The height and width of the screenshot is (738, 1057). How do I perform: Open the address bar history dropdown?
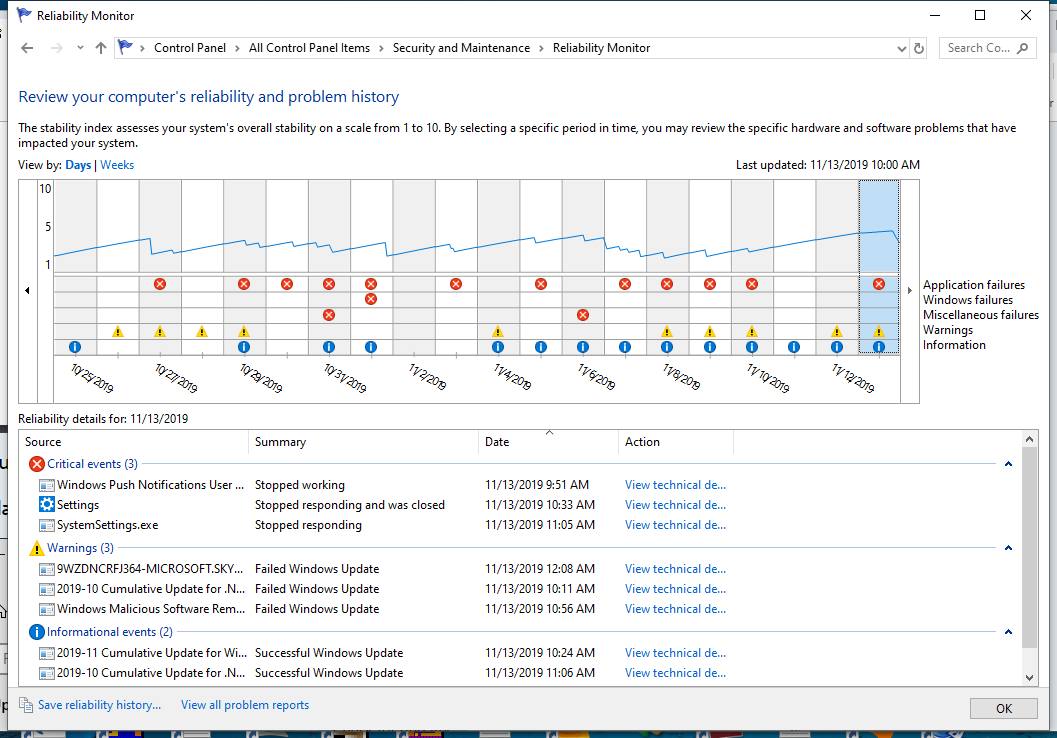pyautogui.click(x=901, y=49)
